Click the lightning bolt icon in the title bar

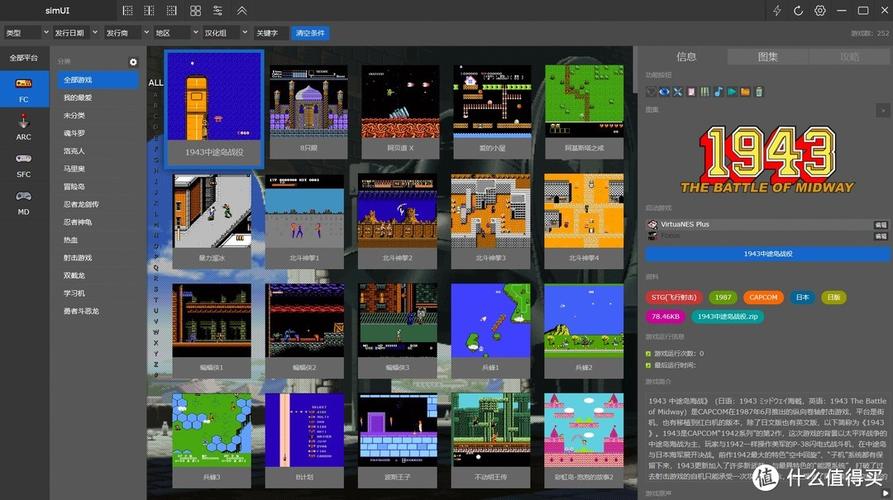[777, 11]
